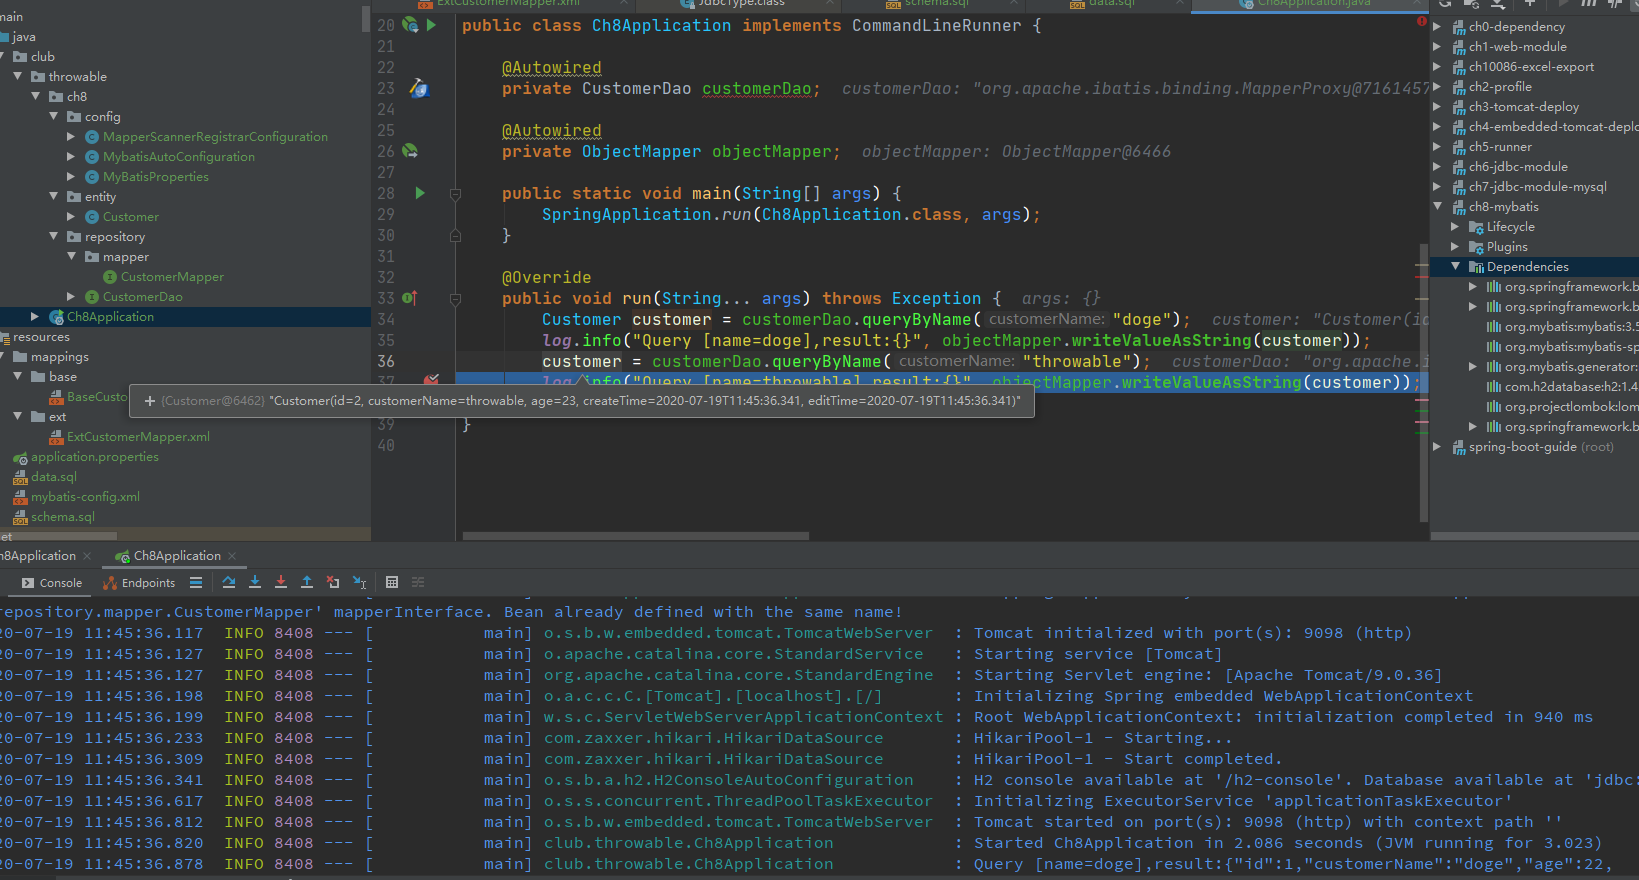1639x880 pixels.
Task: Open CustomerMapper interface in project tree
Action: click(172, 277)
